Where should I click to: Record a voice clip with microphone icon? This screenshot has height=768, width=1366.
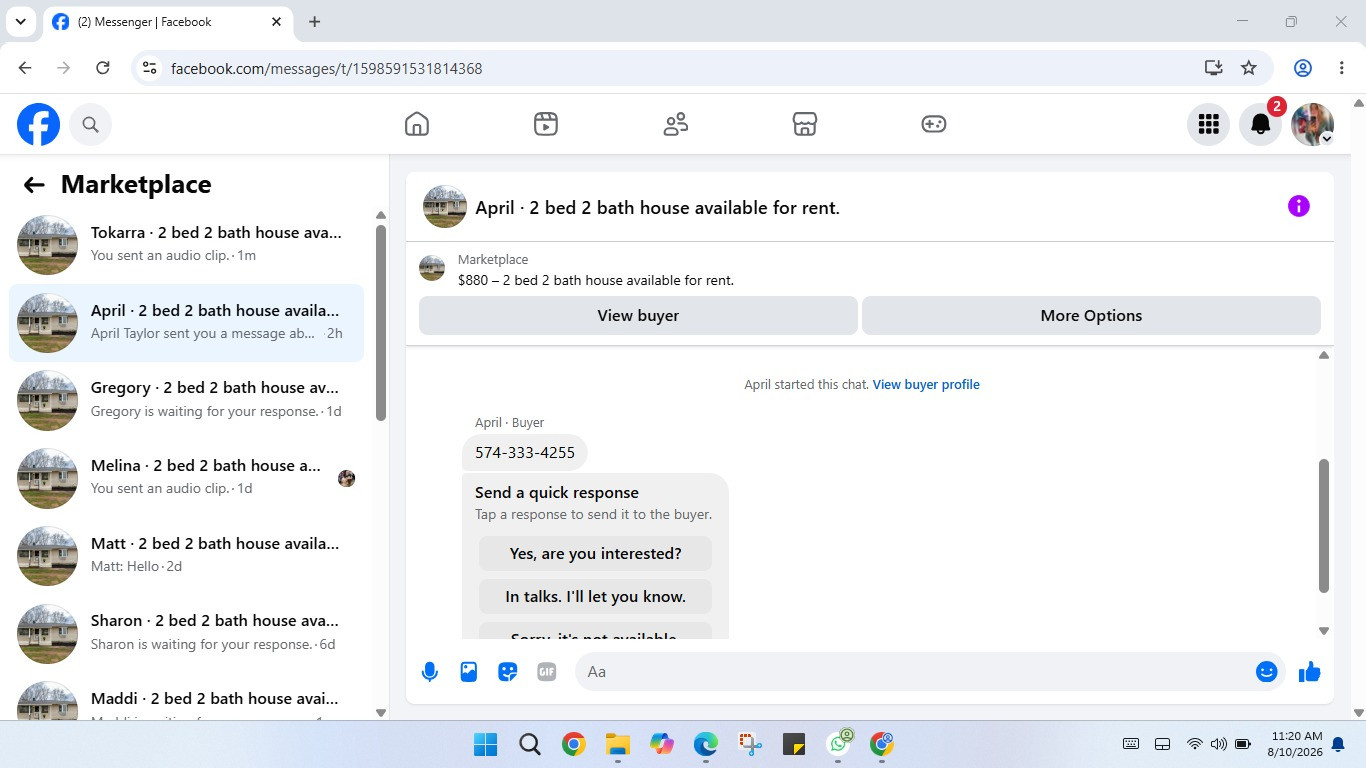point(430,672)
